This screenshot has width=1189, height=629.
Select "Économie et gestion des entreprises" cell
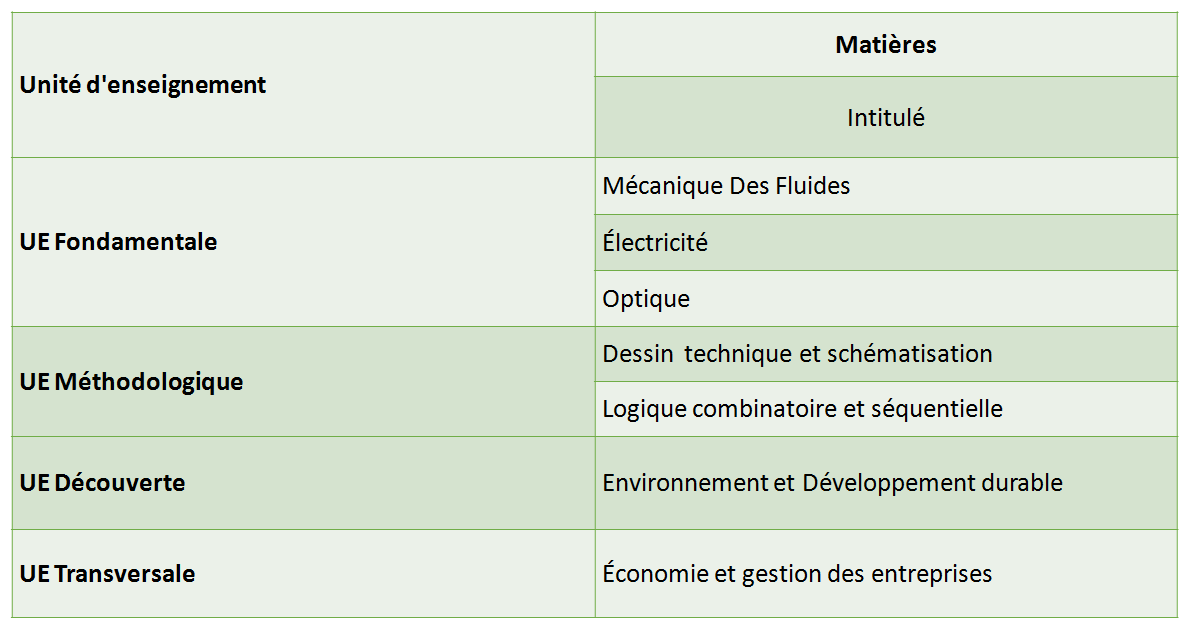[797, 574]
